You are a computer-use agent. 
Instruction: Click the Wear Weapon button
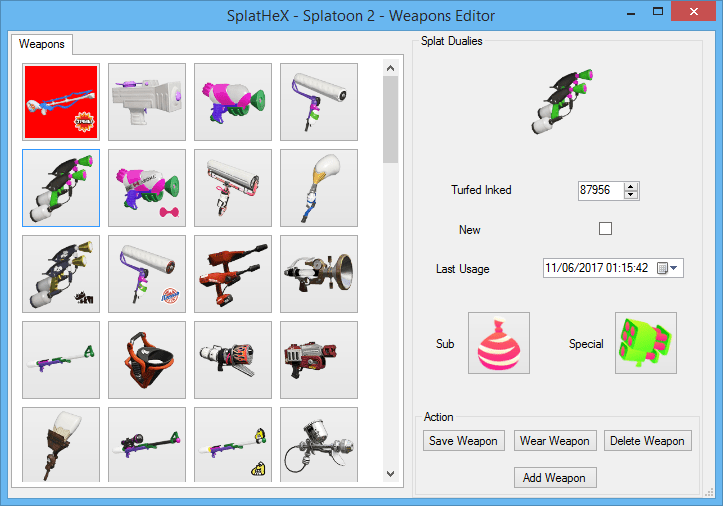(555, 441)
